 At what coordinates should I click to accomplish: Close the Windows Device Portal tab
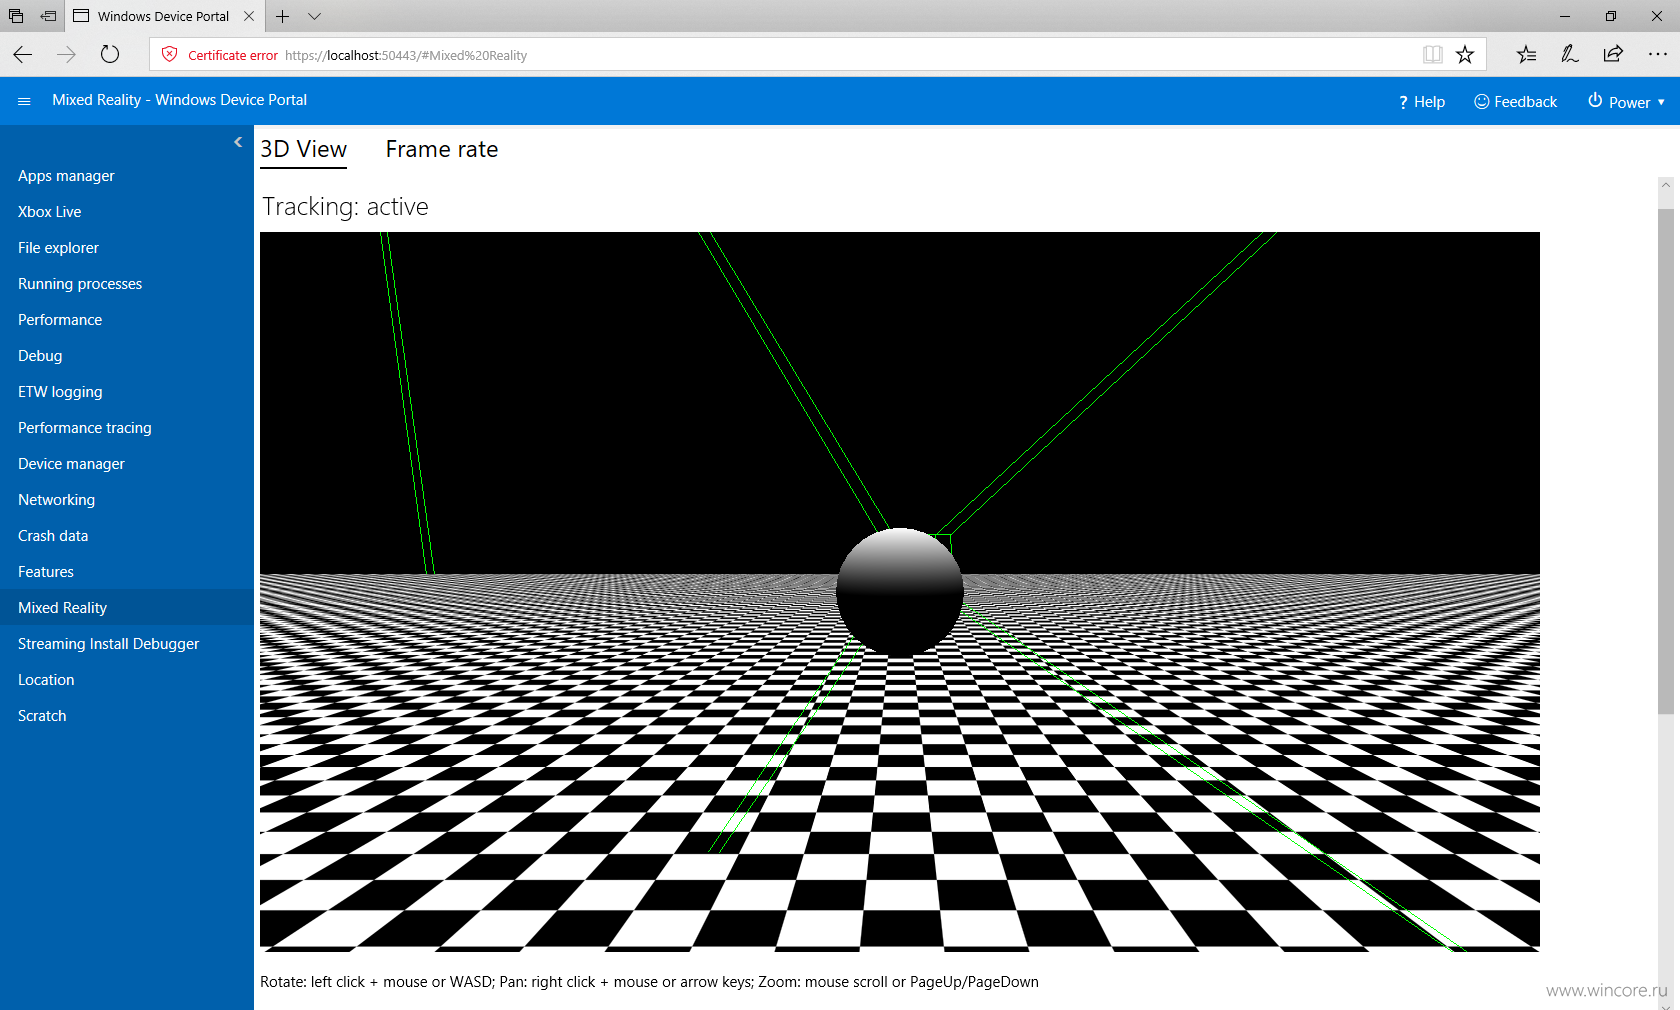tap(249, 16)
